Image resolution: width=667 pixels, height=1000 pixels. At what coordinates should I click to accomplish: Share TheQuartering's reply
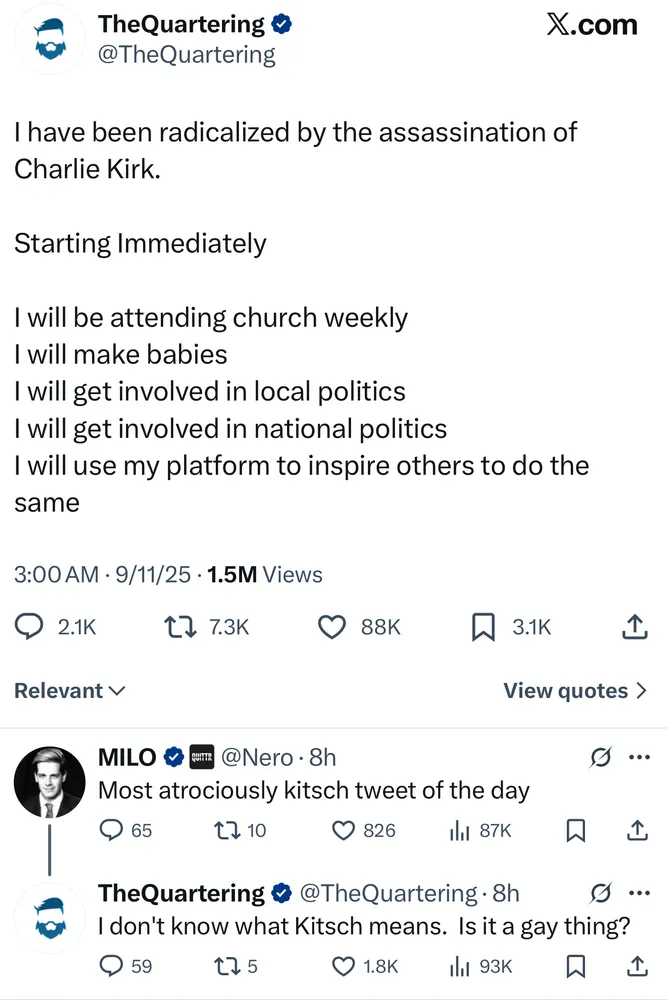(x=636, y=966)
